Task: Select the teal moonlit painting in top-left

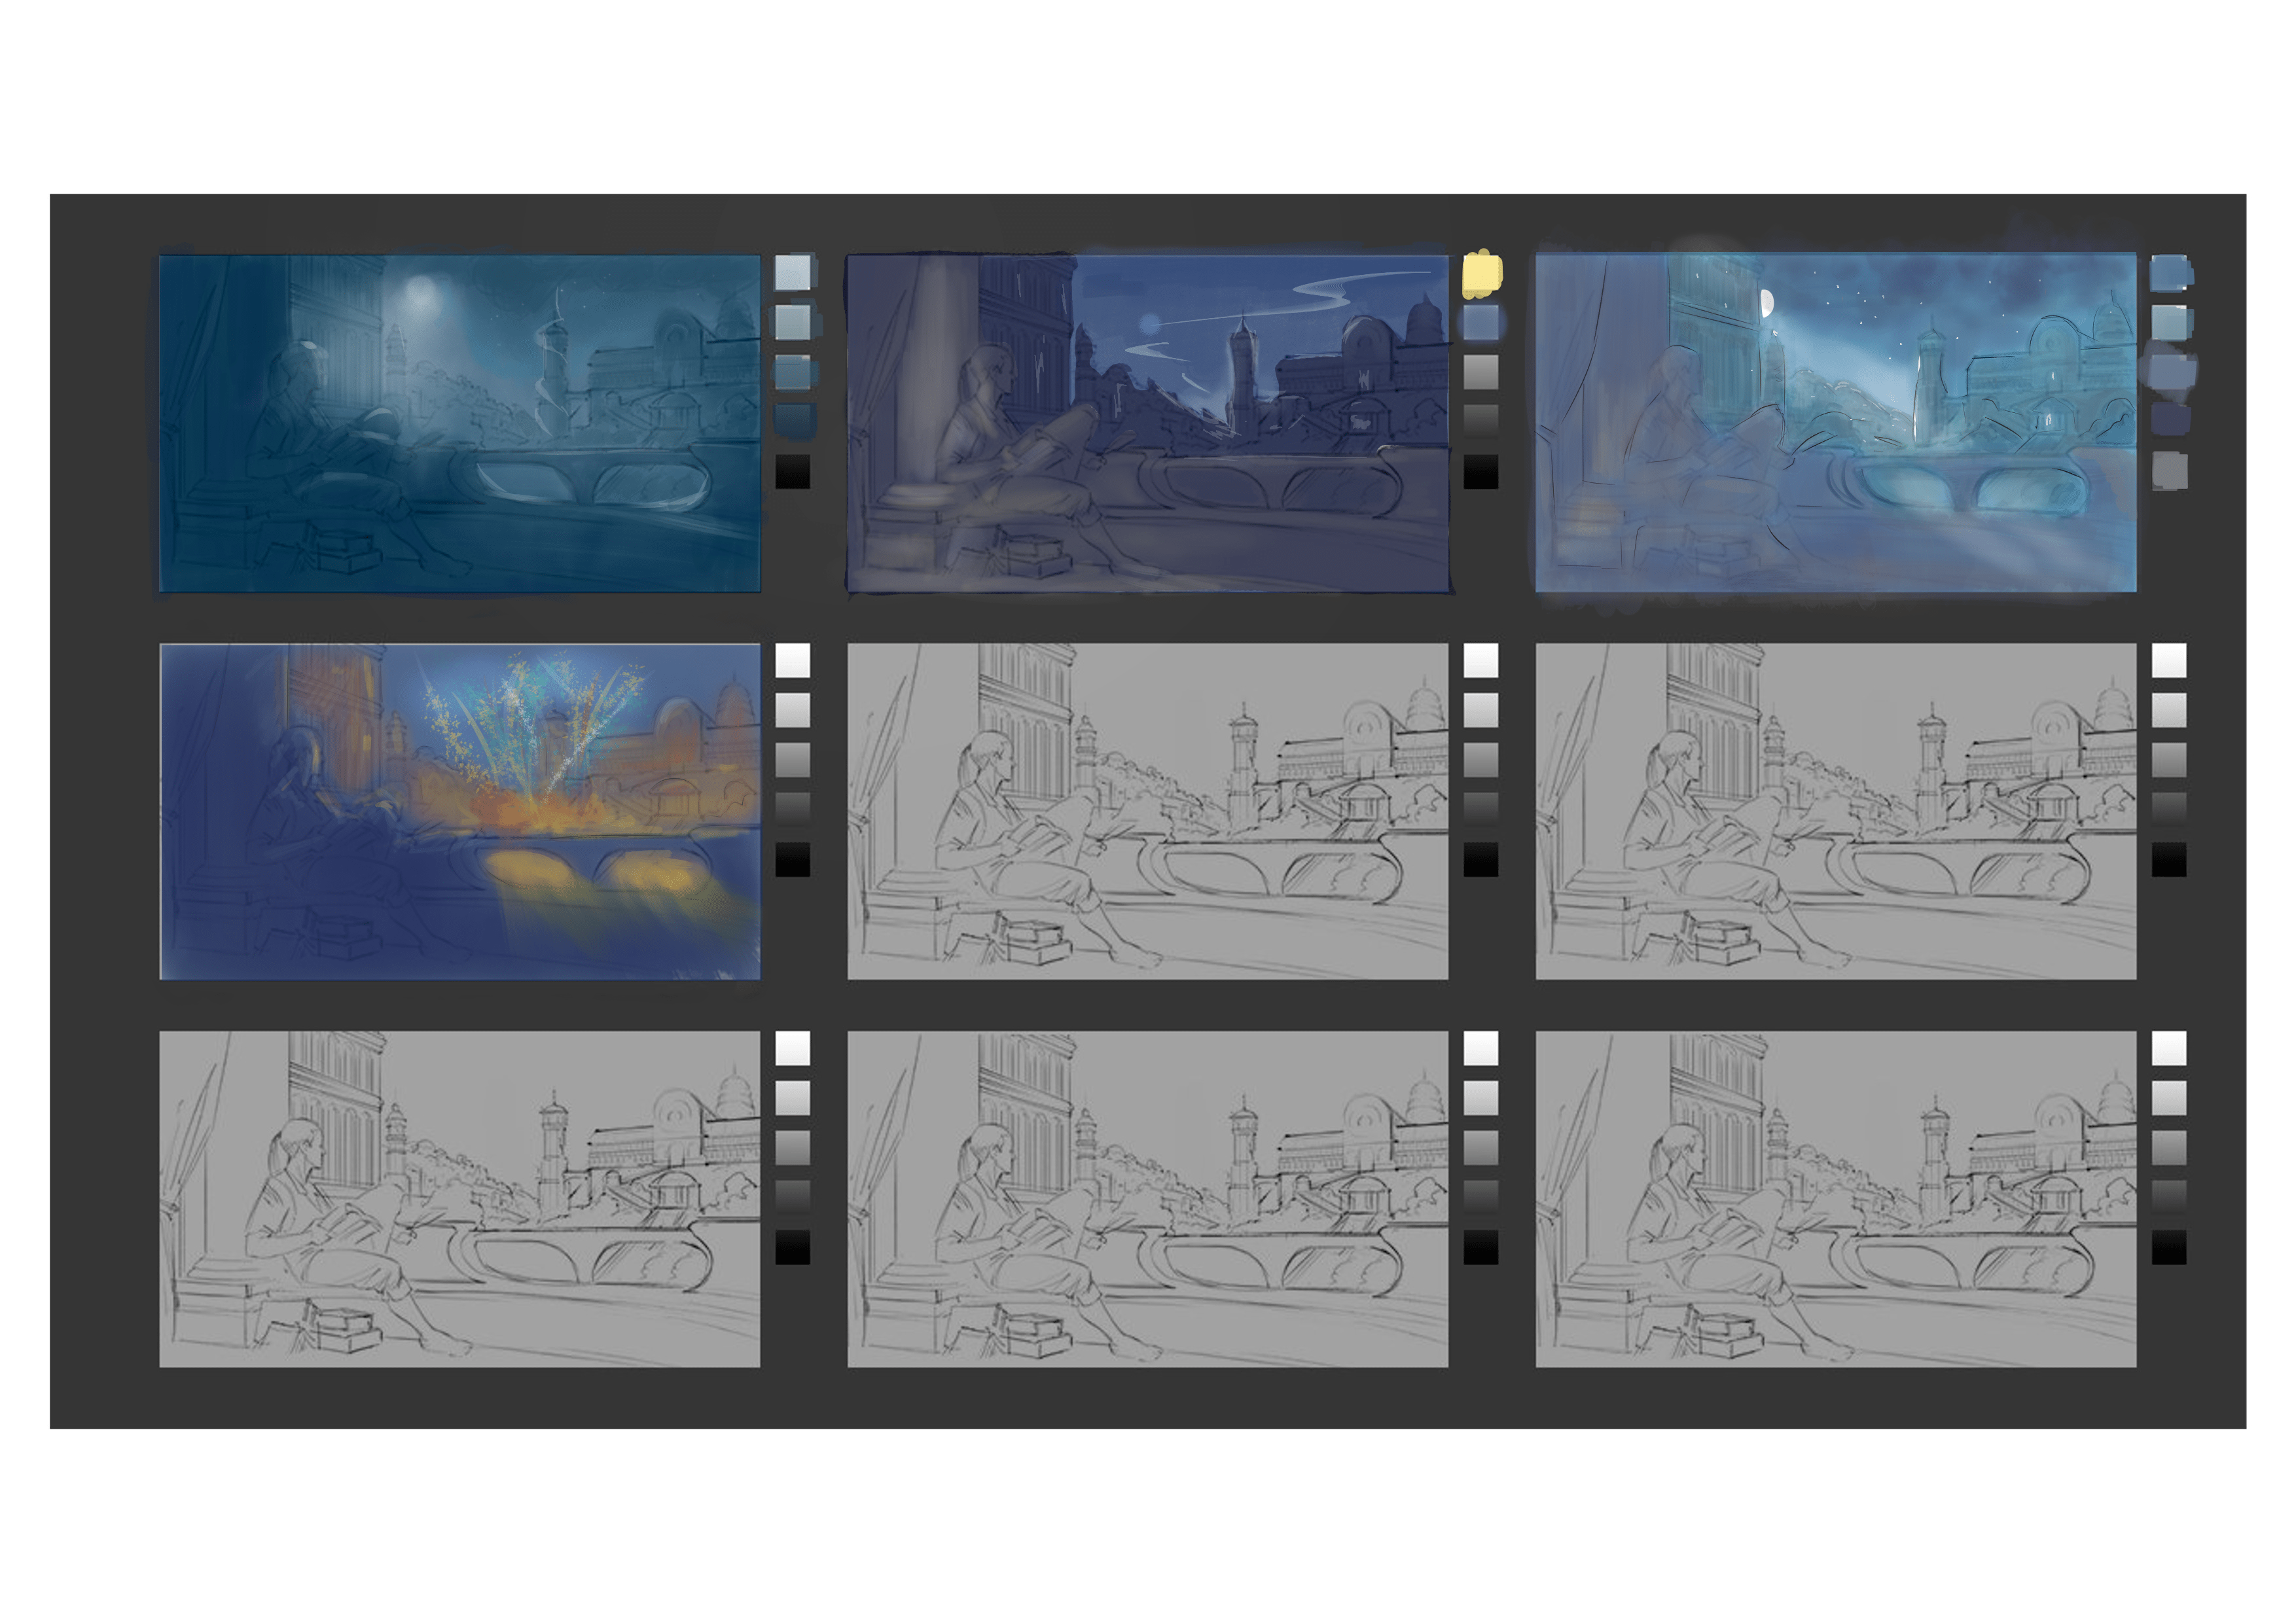Action: (x=460, y=423)
